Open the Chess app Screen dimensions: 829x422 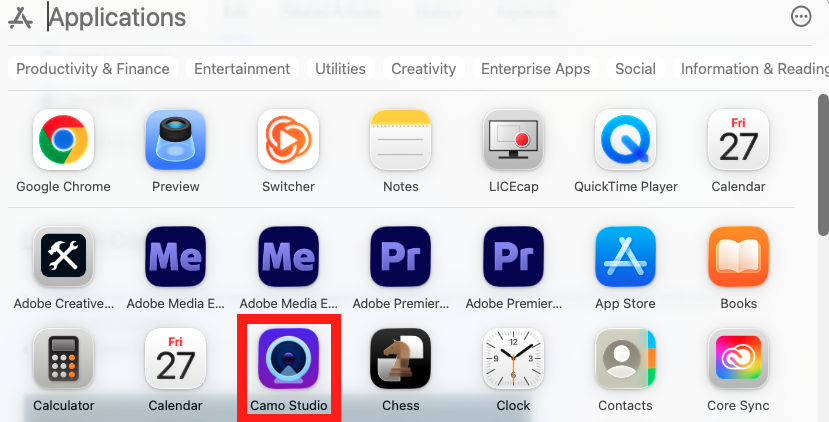click(401, 359)
